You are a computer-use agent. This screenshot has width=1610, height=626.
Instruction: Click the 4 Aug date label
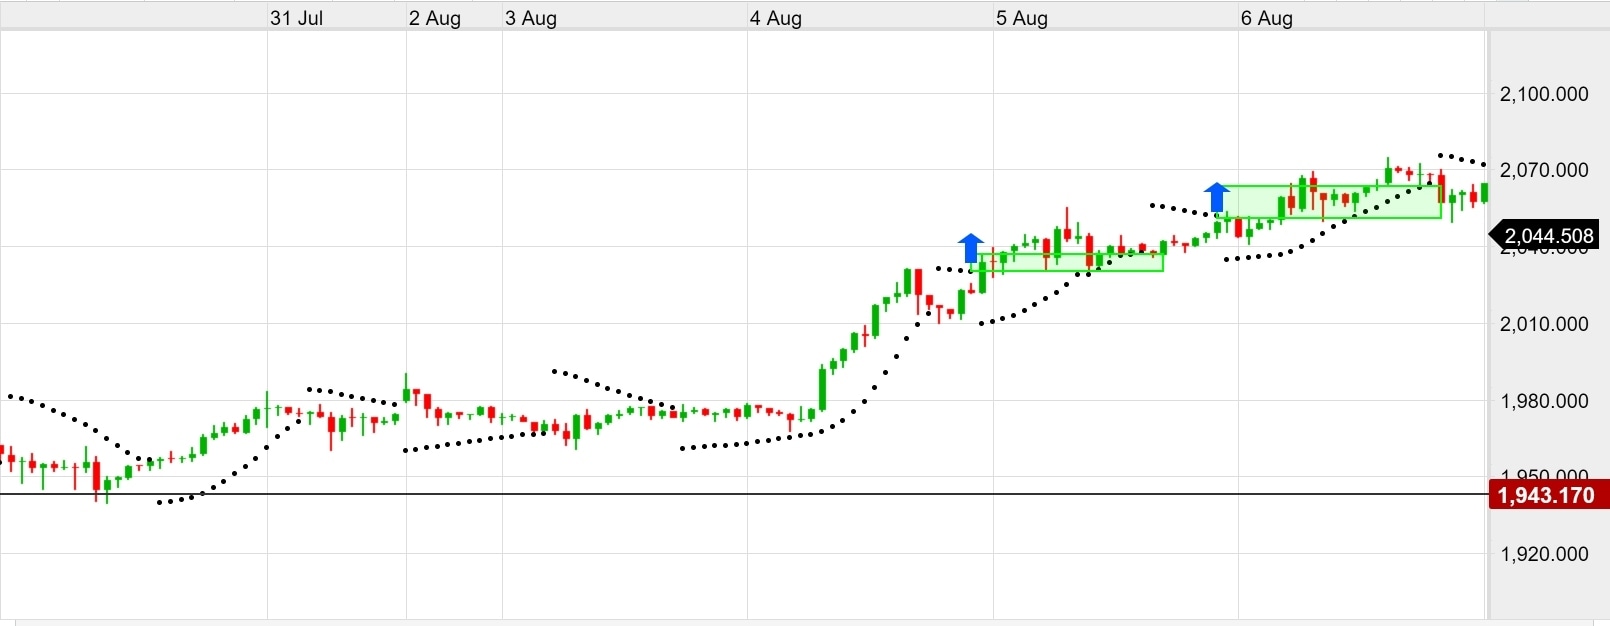[776, 18]
